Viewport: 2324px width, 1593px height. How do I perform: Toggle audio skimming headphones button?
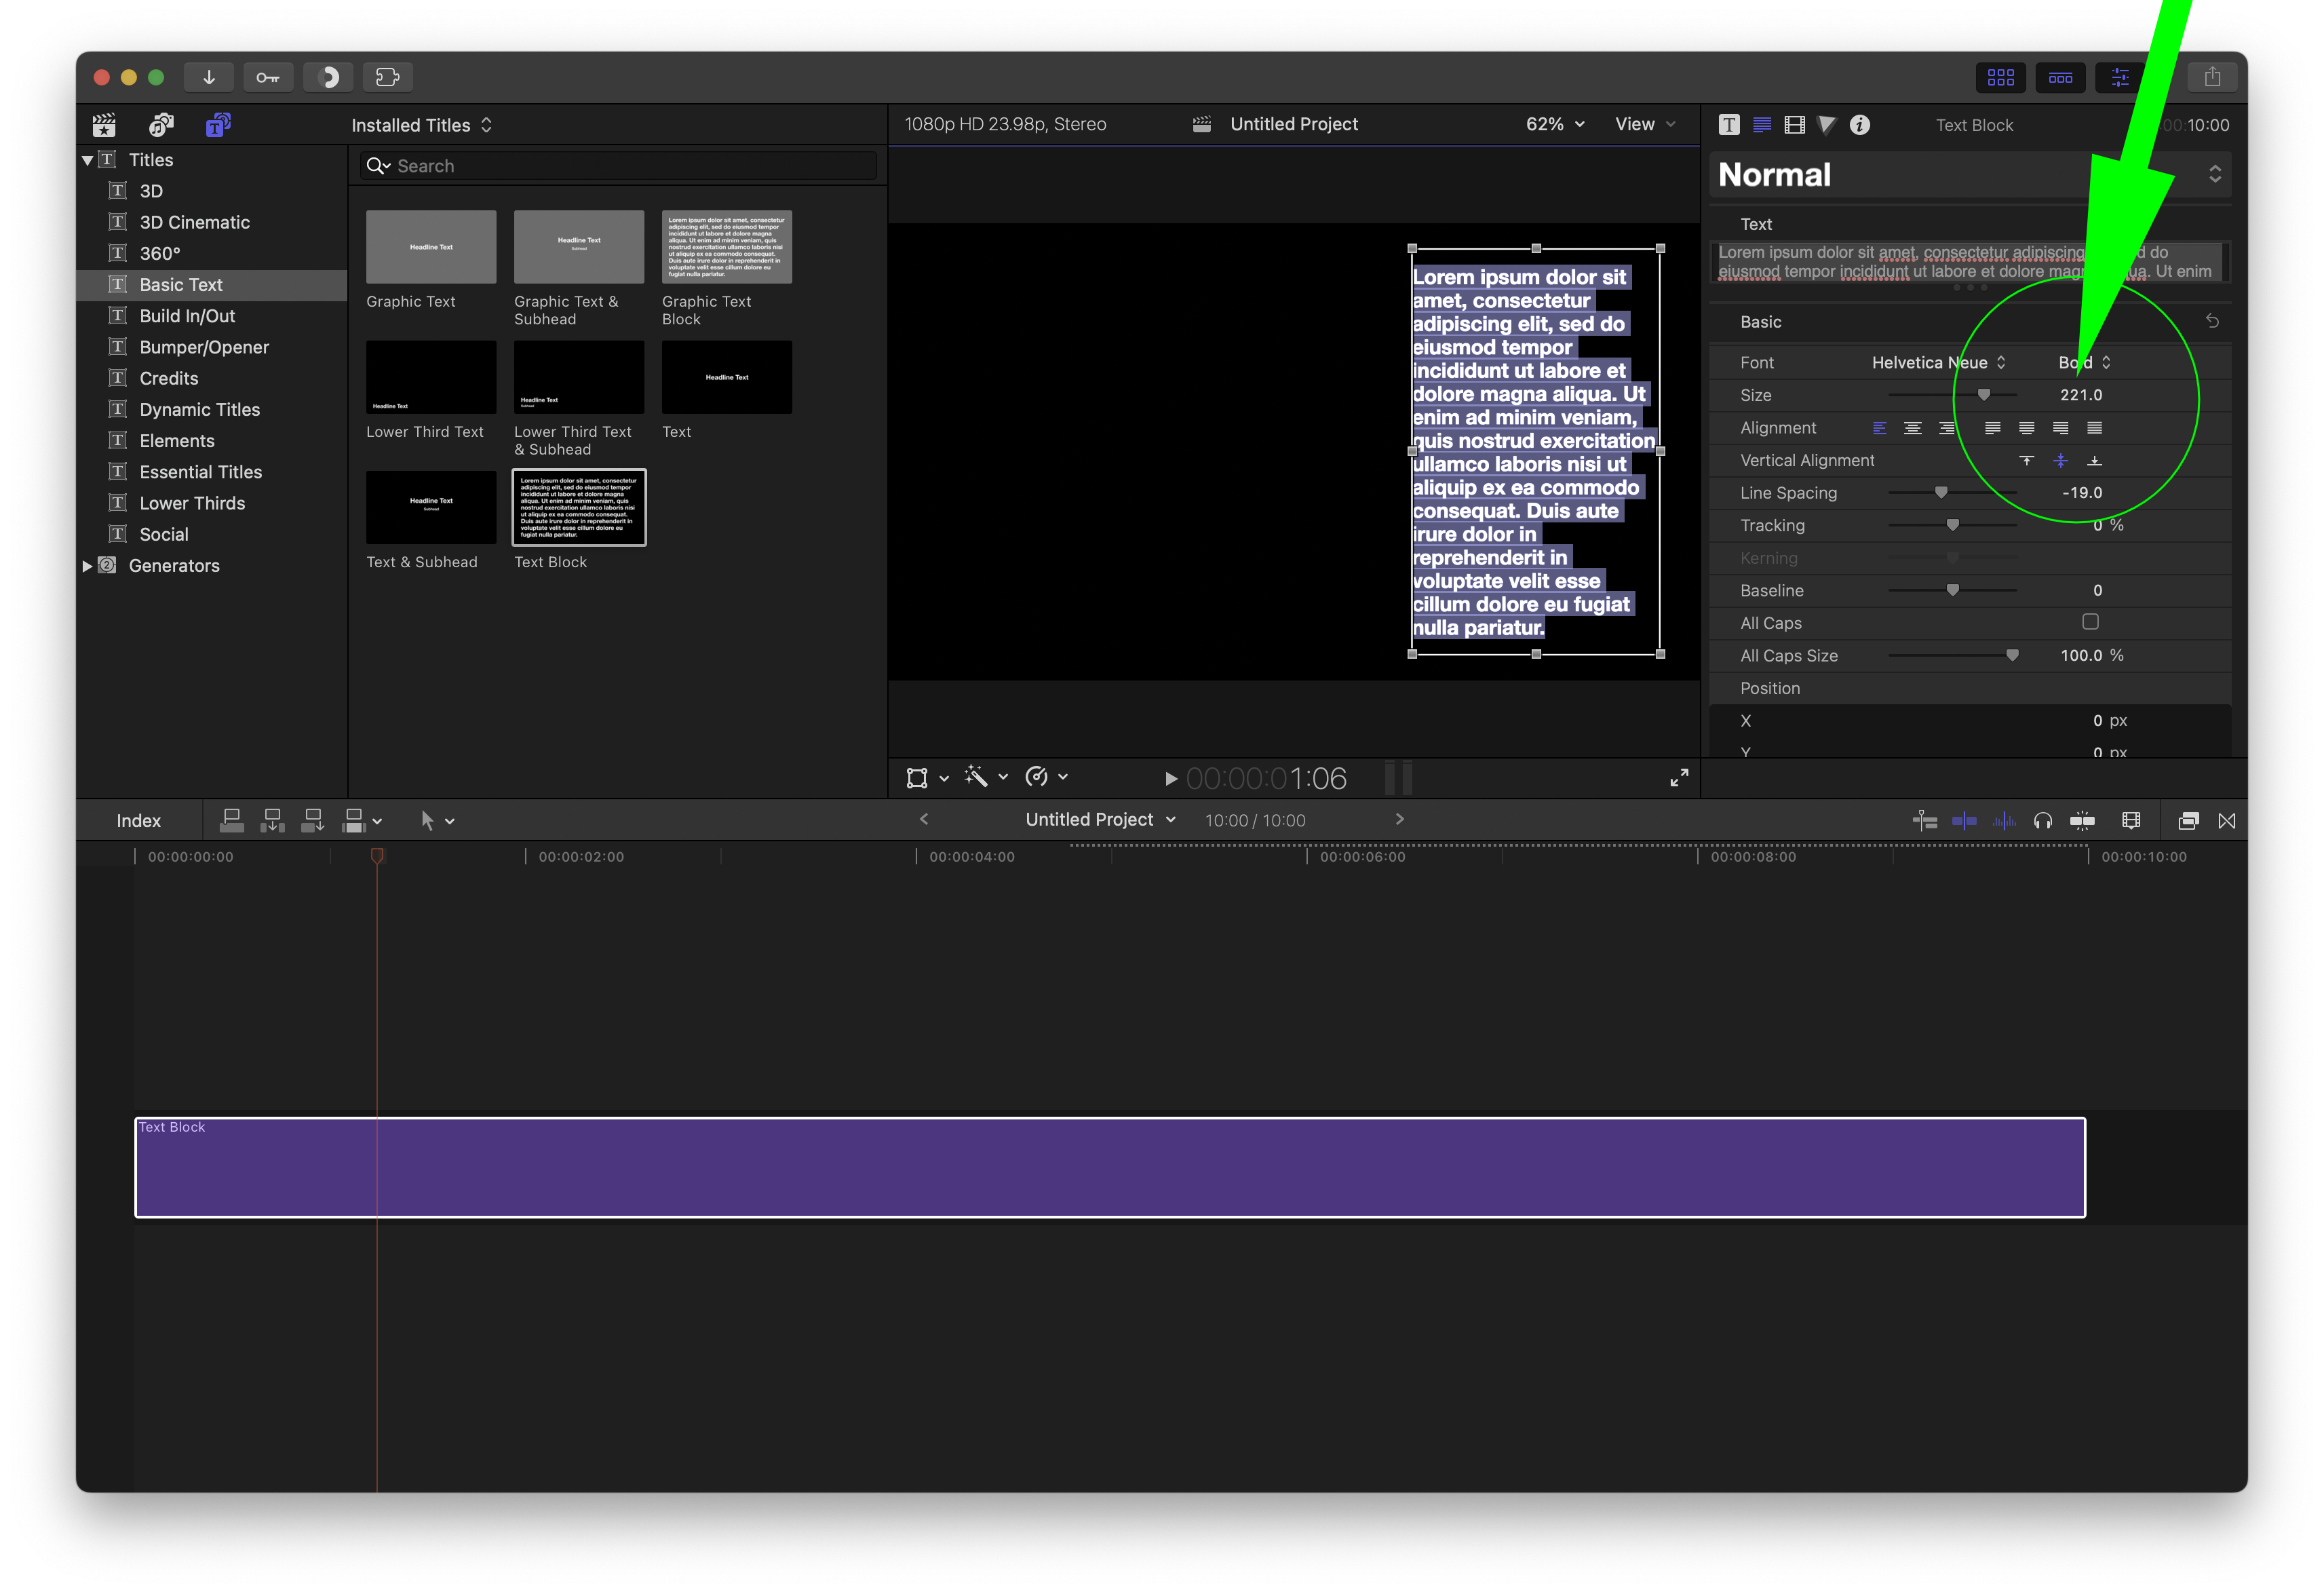[x=2042, y=821]
